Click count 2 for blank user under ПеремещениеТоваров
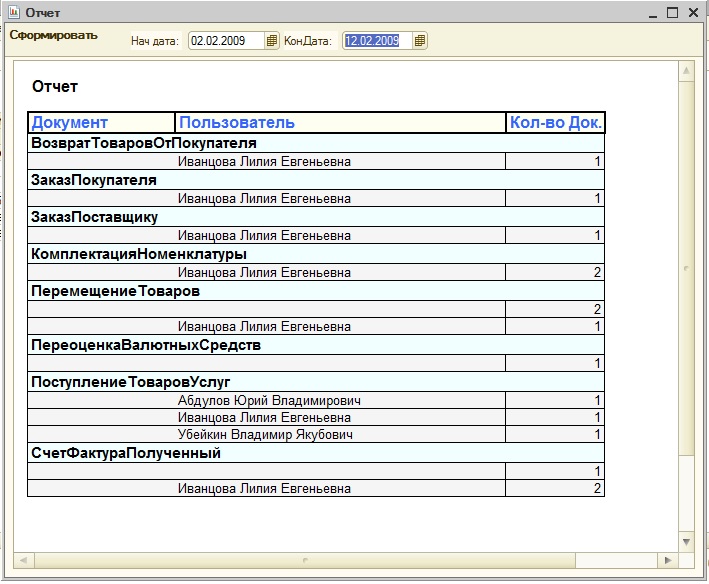 click(x=555, y=310)
